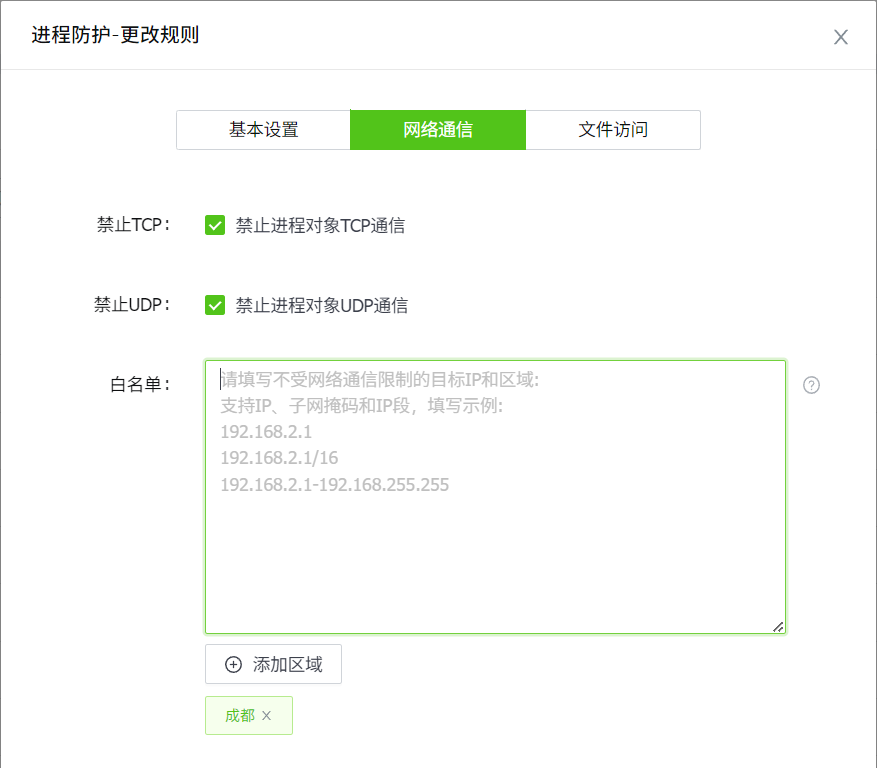Click the 禁止TCP row label
Screen dimensions: 877x768
(x=133, y=225)
